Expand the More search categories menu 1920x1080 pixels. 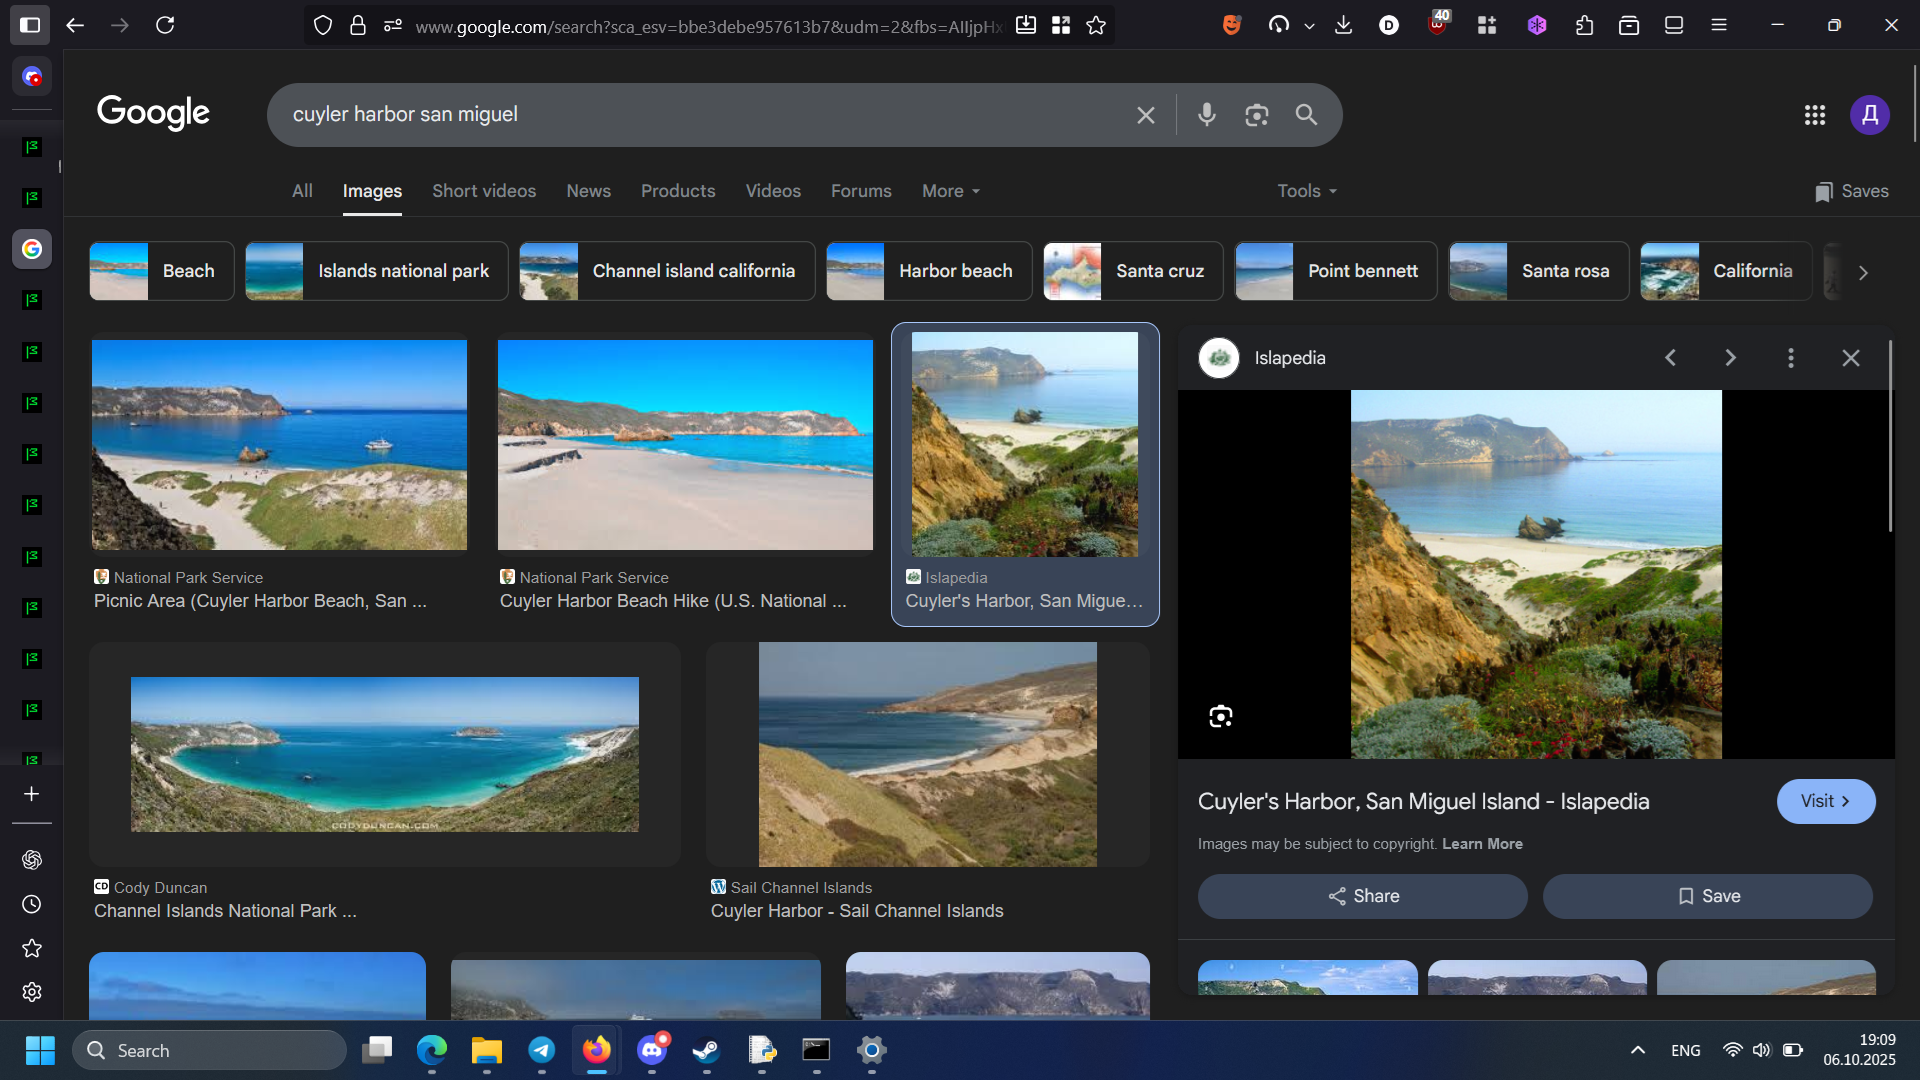point(950,191)
